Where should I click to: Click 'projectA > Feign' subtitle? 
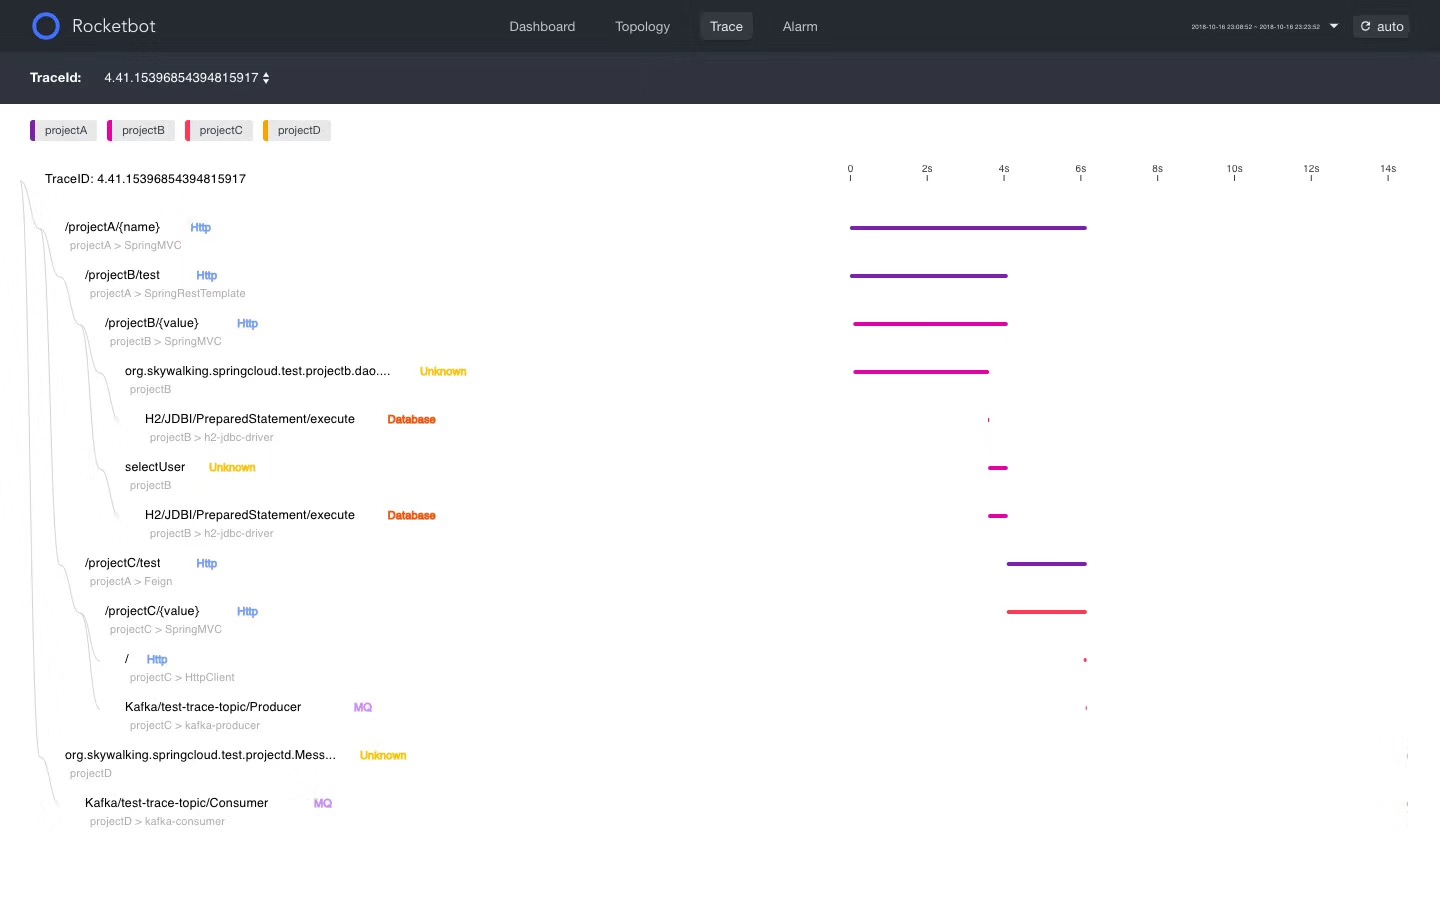[x=131, y=582]
